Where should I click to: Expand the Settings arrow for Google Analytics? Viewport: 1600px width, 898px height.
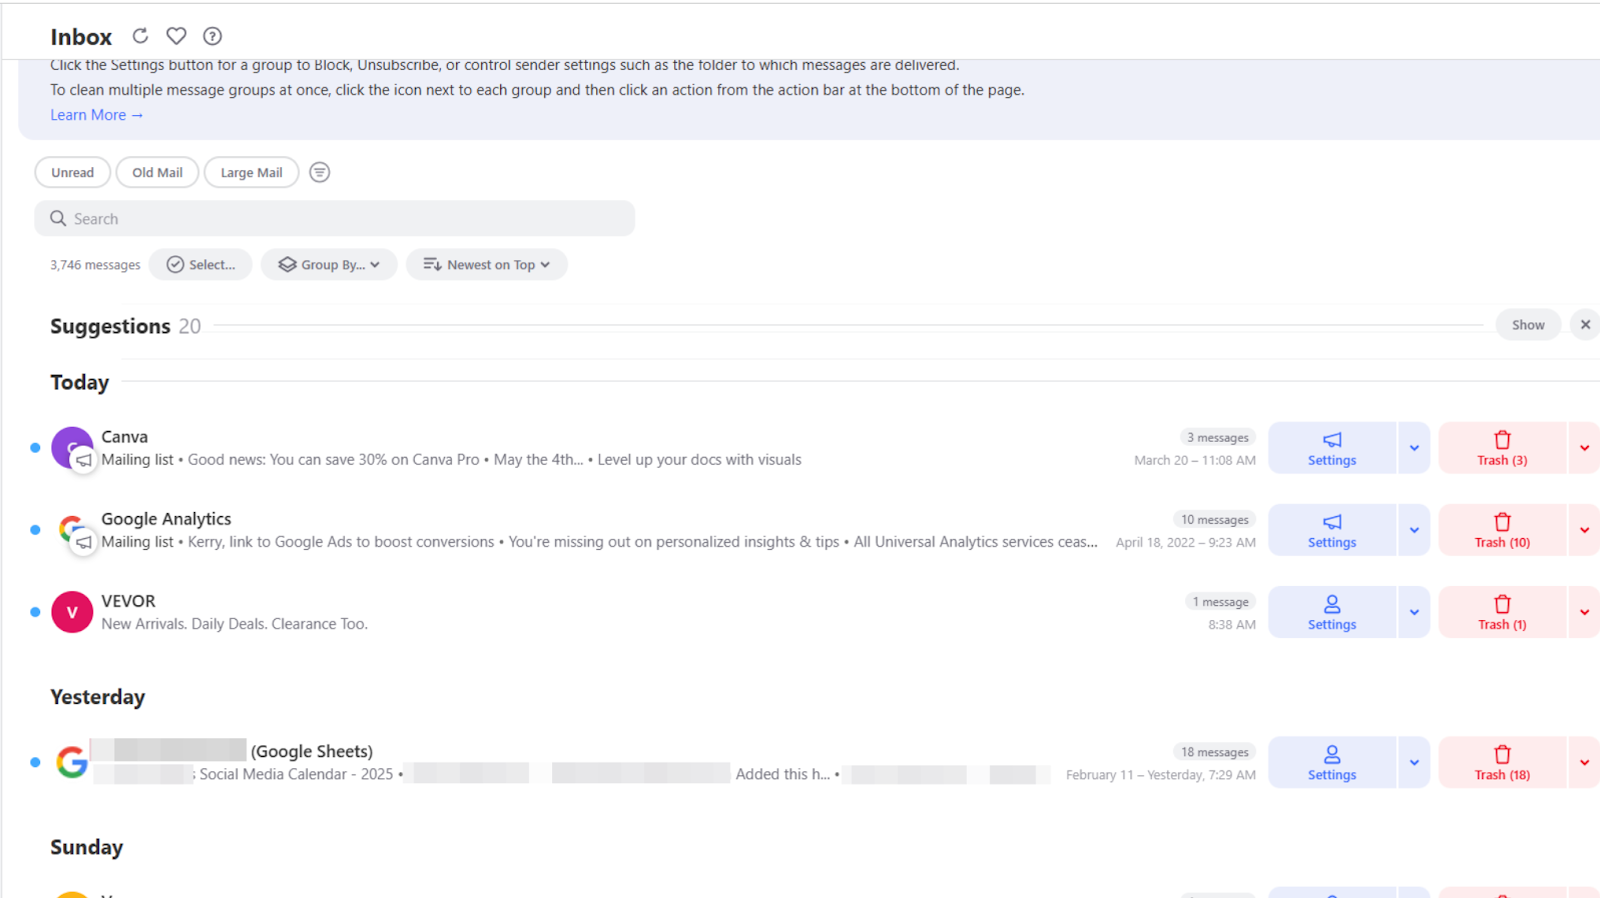point(1414,529)
